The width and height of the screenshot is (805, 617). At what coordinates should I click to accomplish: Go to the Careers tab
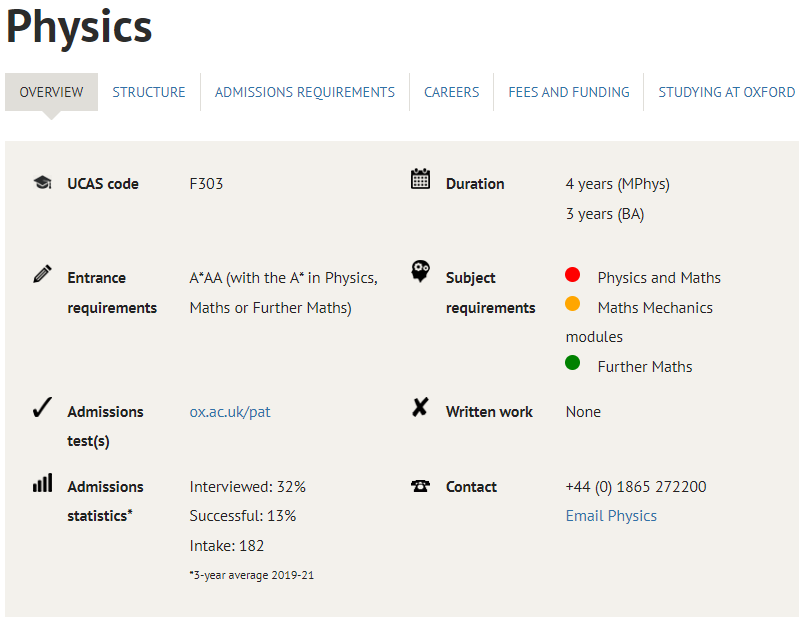[451, 92]
